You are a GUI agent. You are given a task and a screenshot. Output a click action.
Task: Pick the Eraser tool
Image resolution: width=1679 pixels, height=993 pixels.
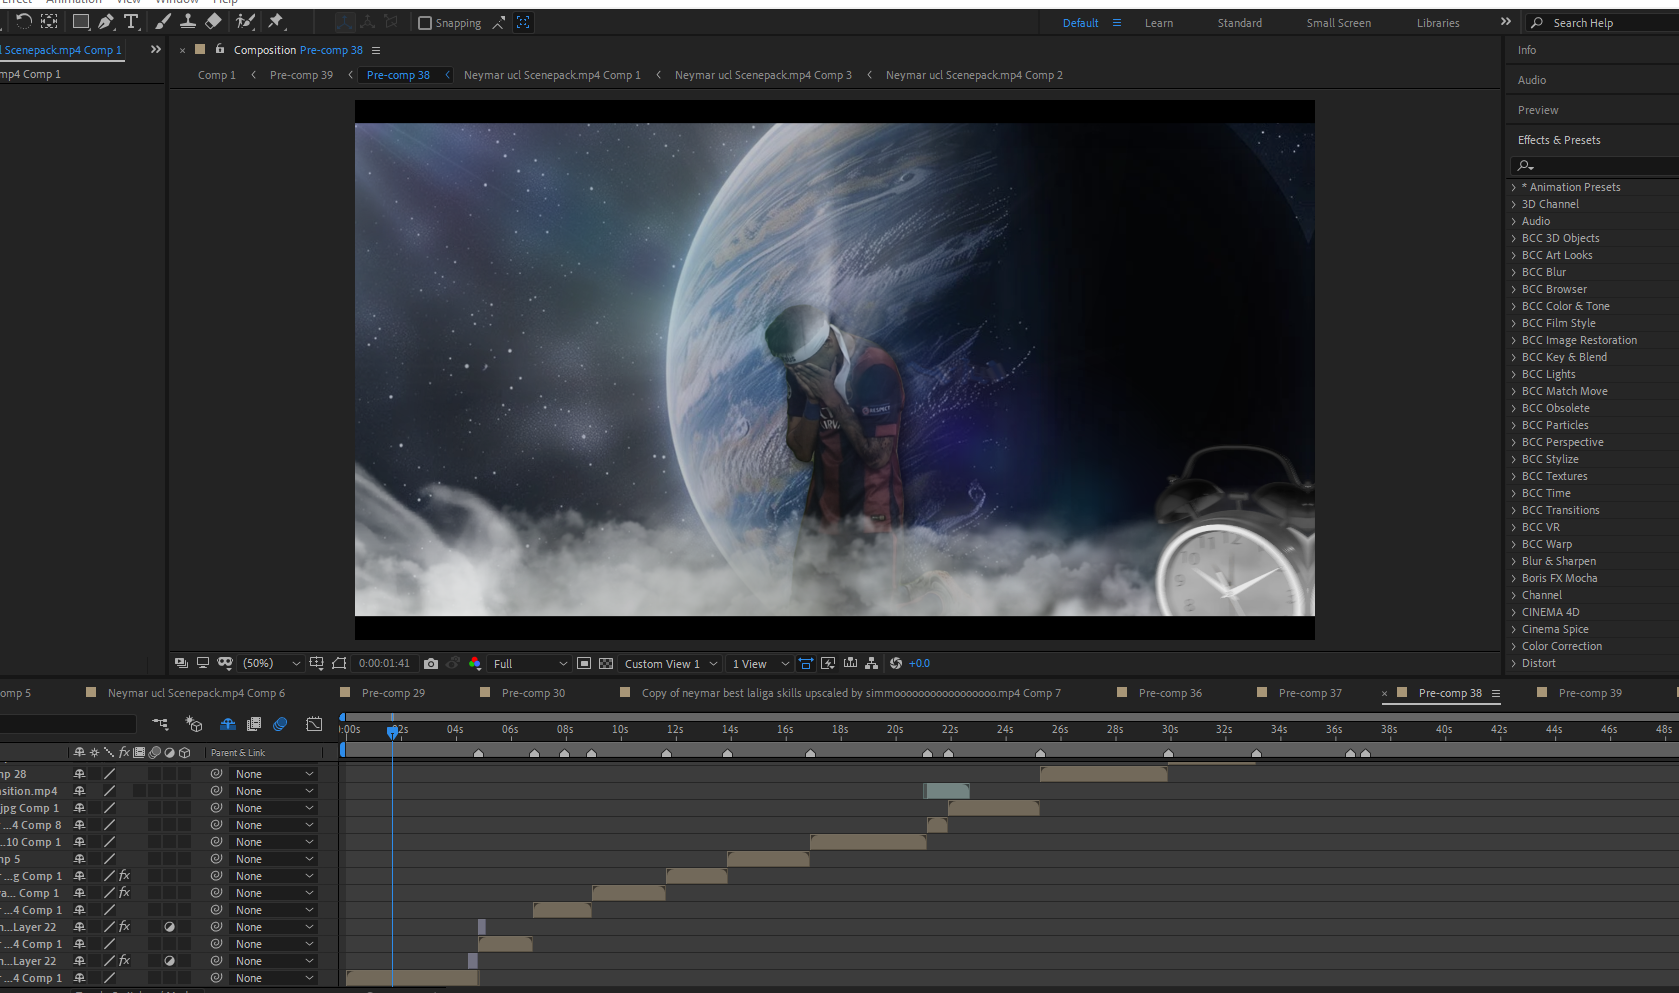[213, 22]
